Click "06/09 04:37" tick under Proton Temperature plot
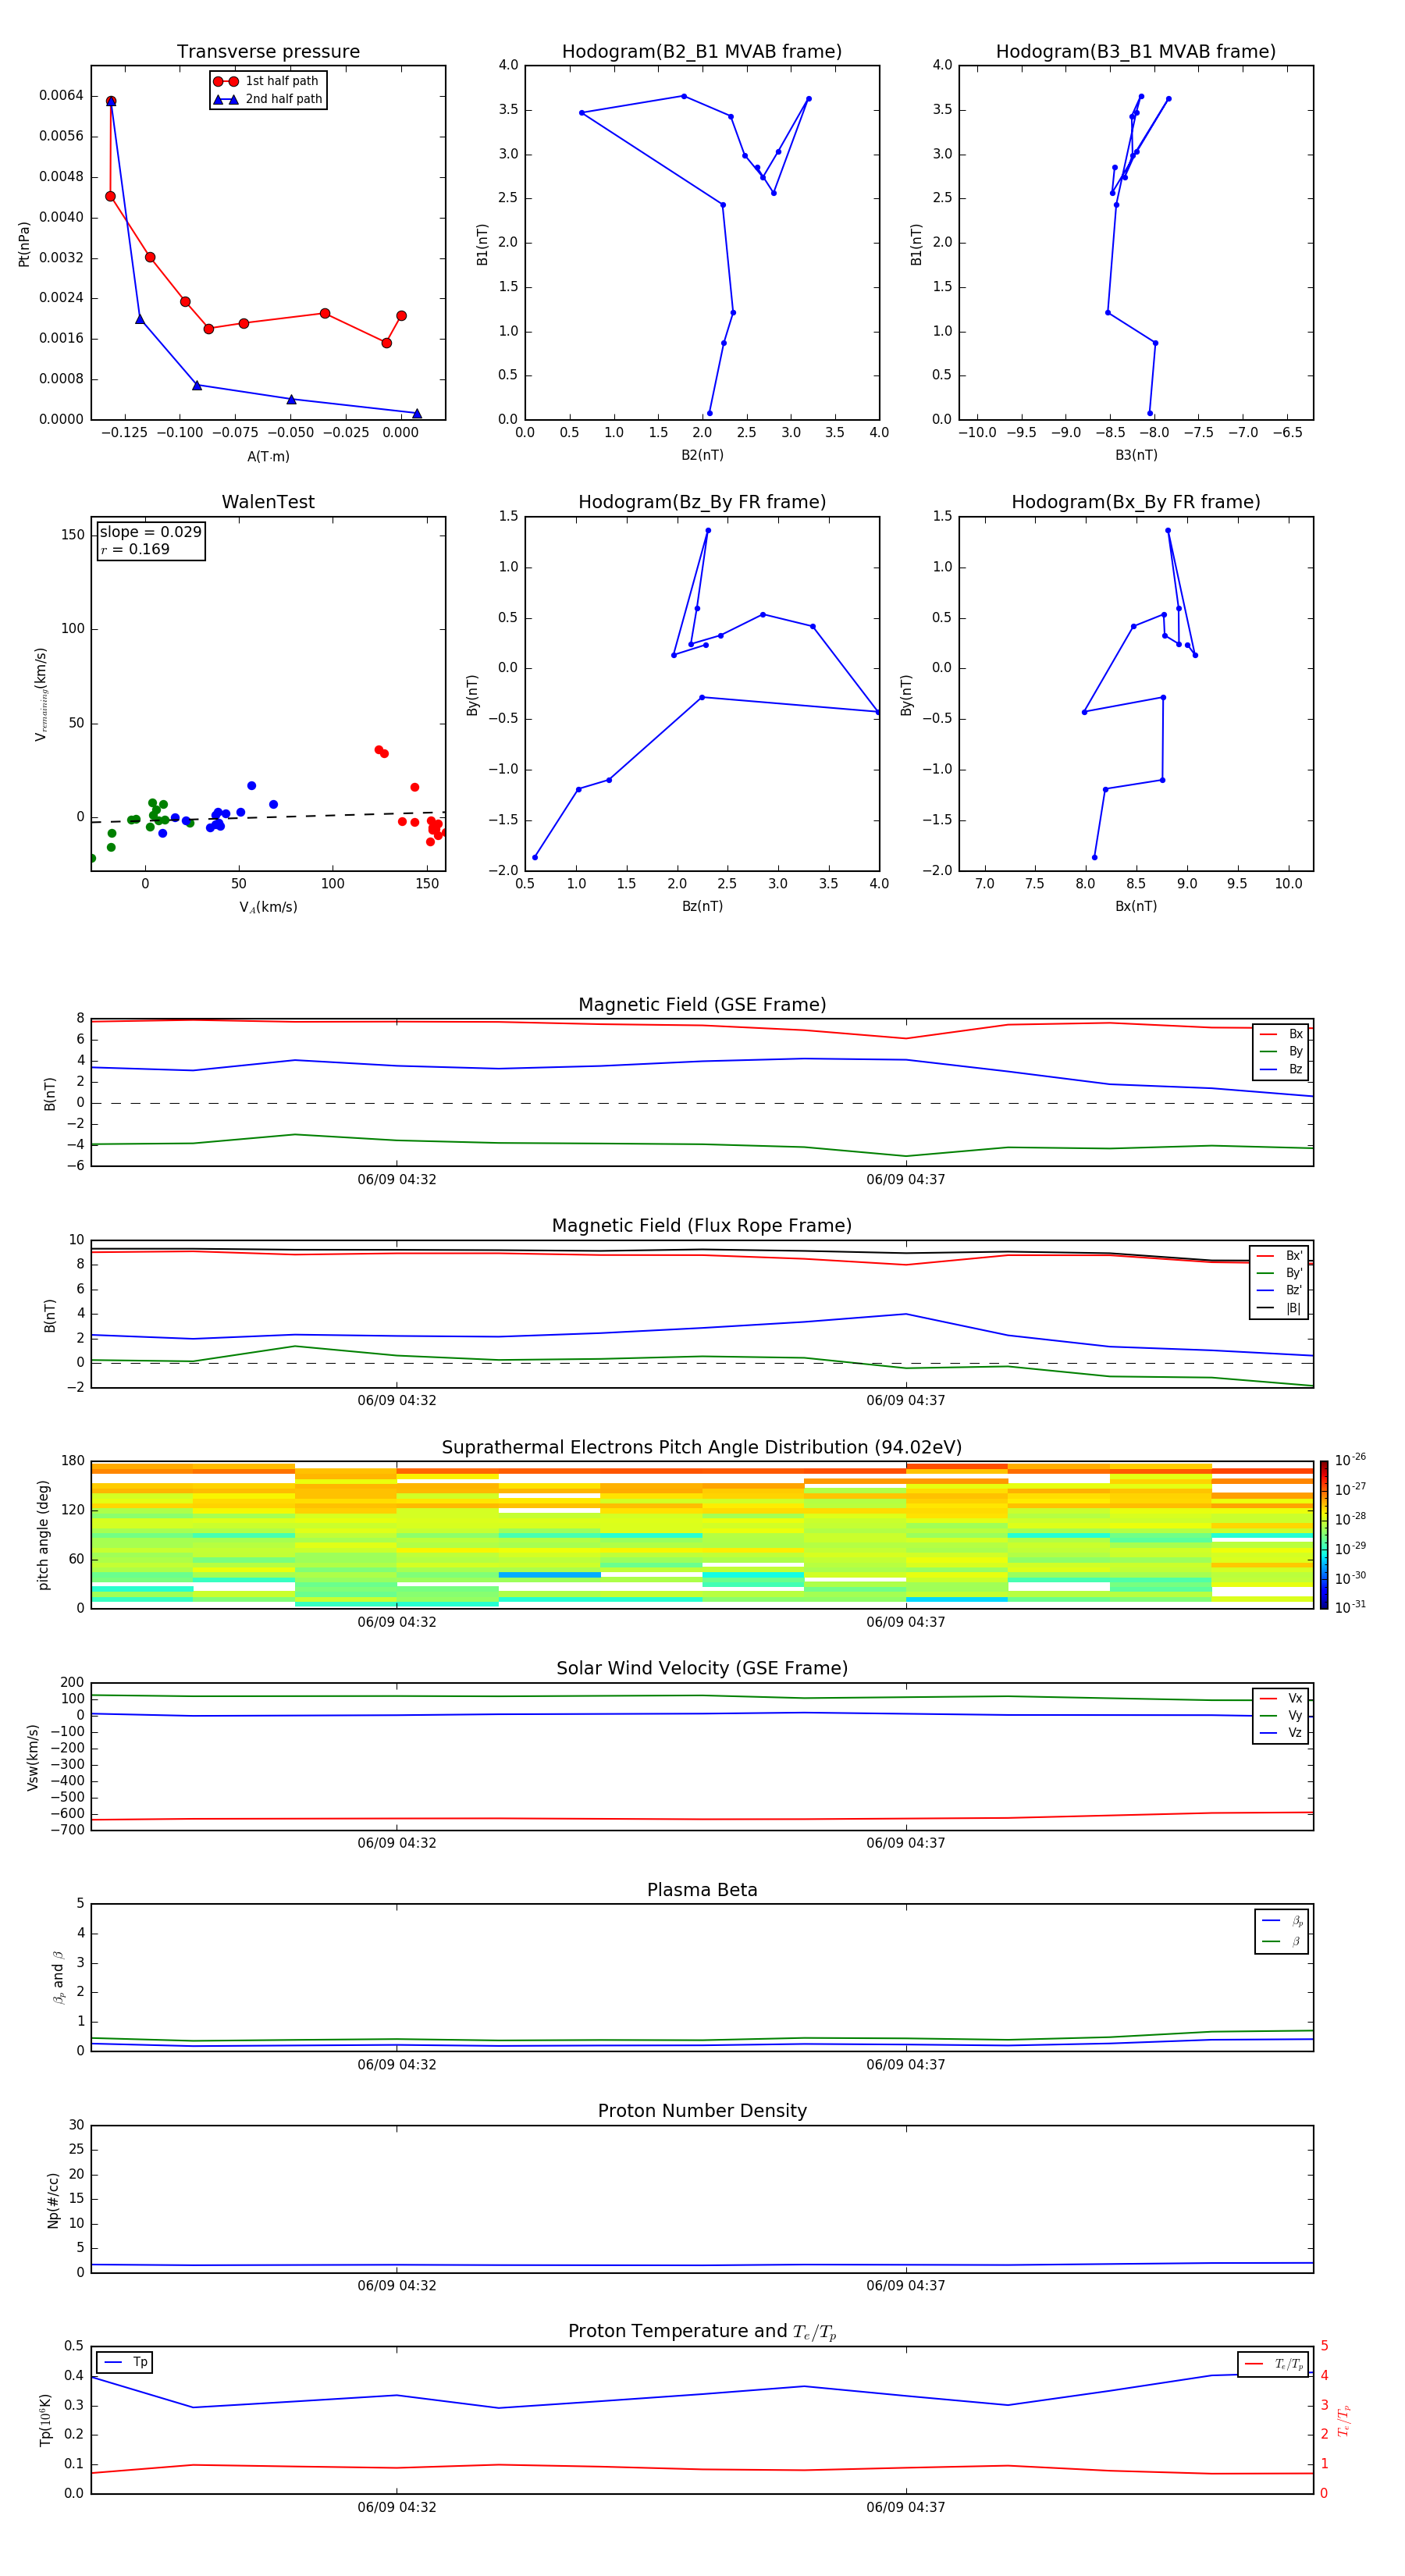The height and width of the screenshot is (2576, 1405). coord(906,2507)
